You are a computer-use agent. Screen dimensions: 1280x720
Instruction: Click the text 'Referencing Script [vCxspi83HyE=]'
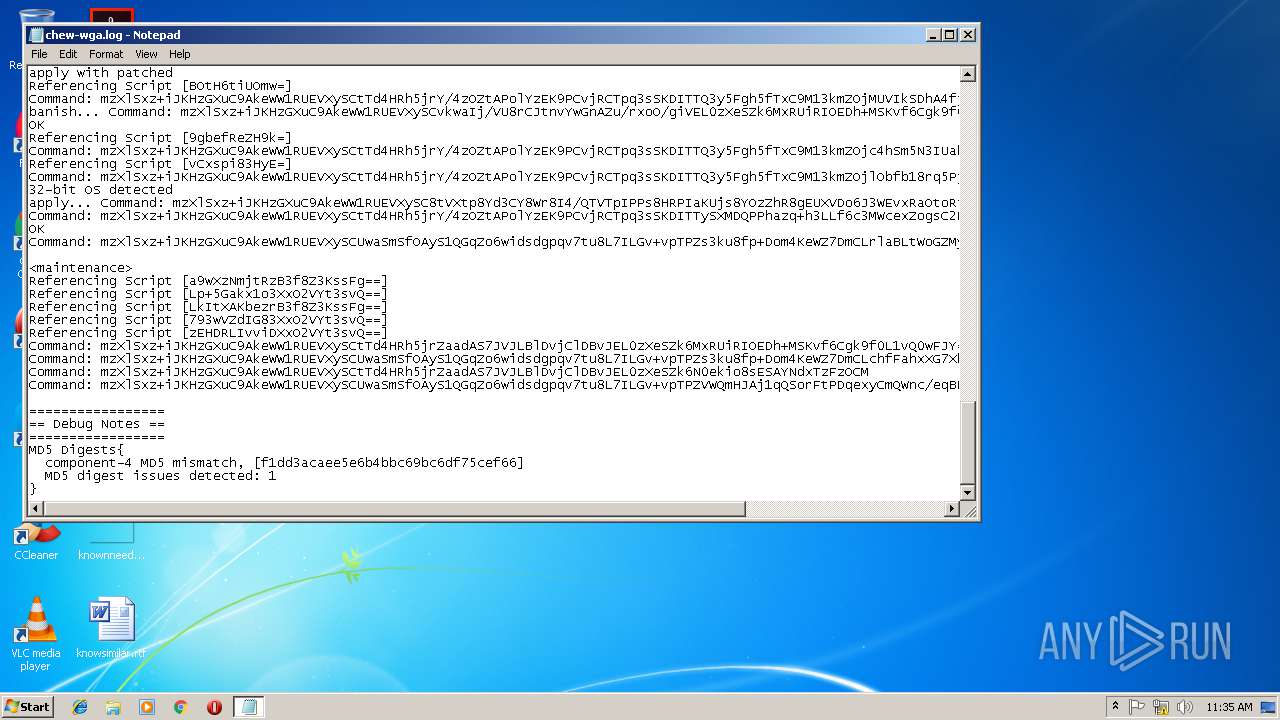point(161,164)
